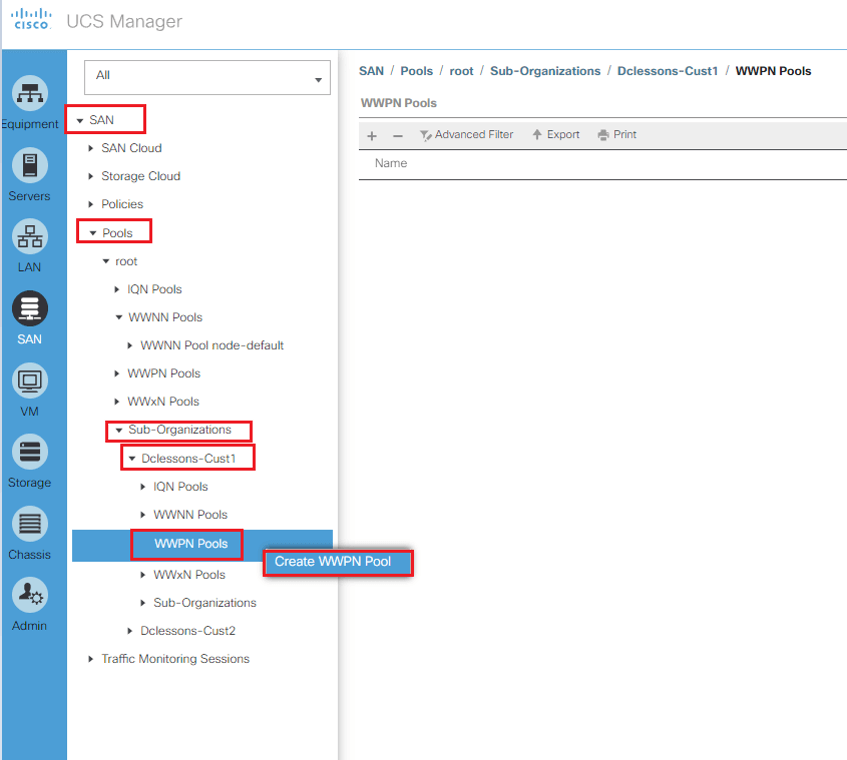The width and height of the screenshot is (847, 760).
Task: Sort by the Name column header
Action: pyautogui.click(x=391, y=163)
